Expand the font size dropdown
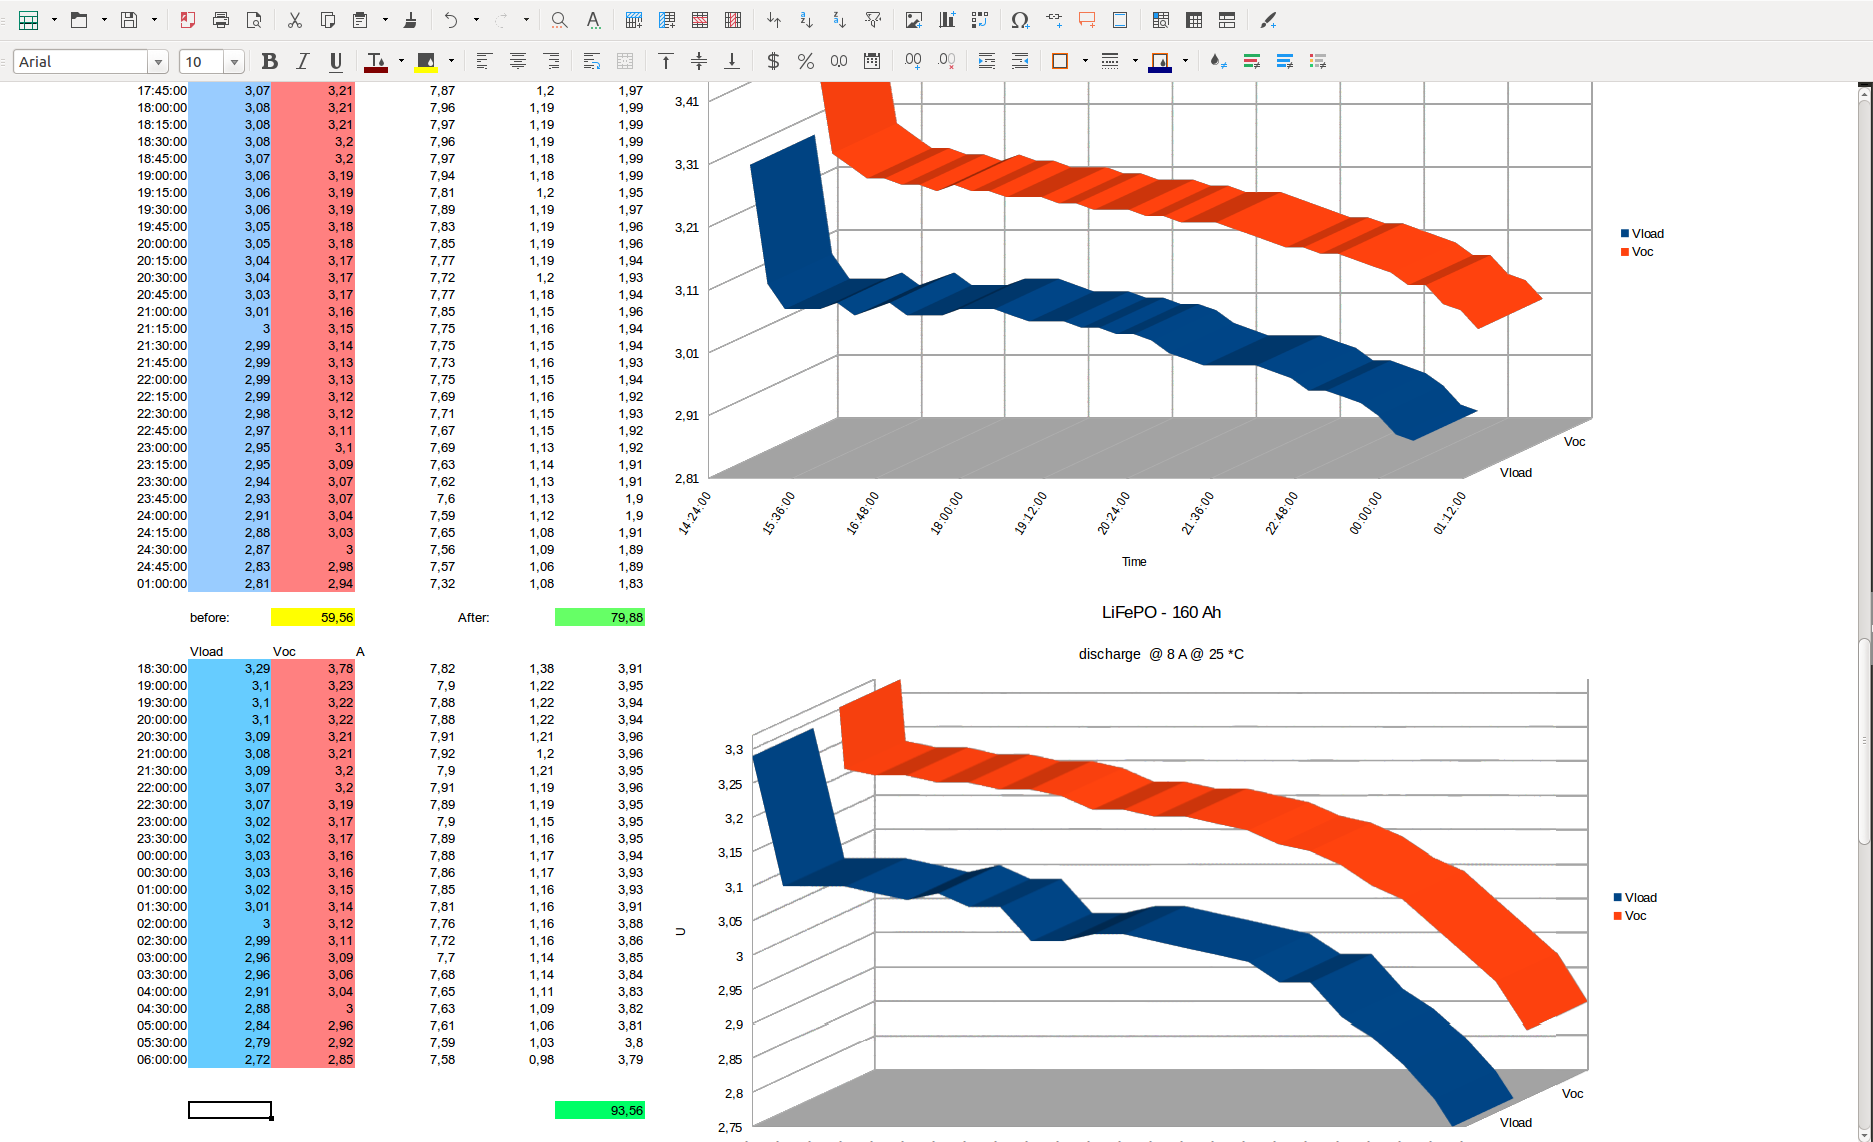1873x1142 pixels. click(x=234, y=62)
